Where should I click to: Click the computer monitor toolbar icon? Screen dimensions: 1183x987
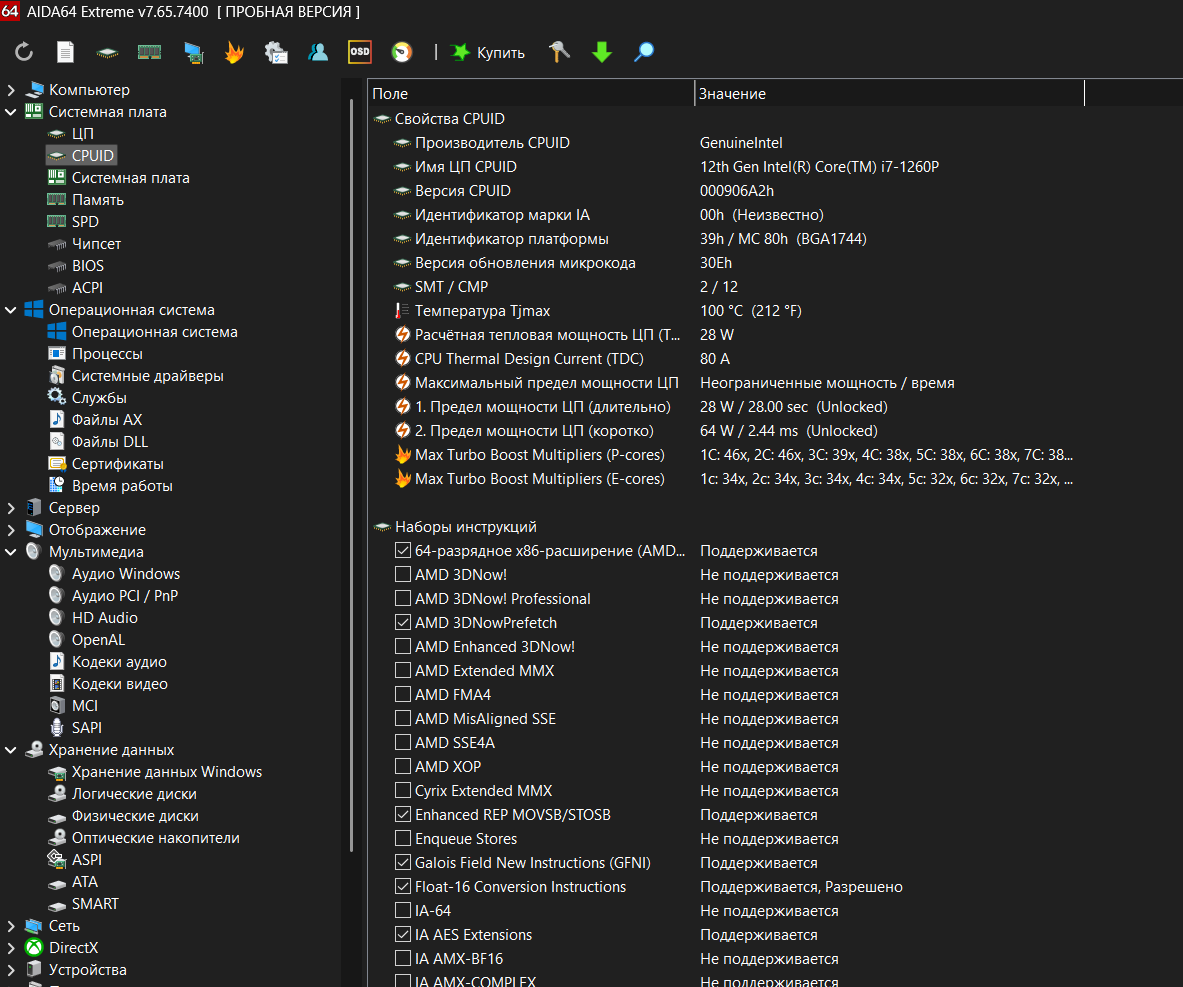coord(193,53)
